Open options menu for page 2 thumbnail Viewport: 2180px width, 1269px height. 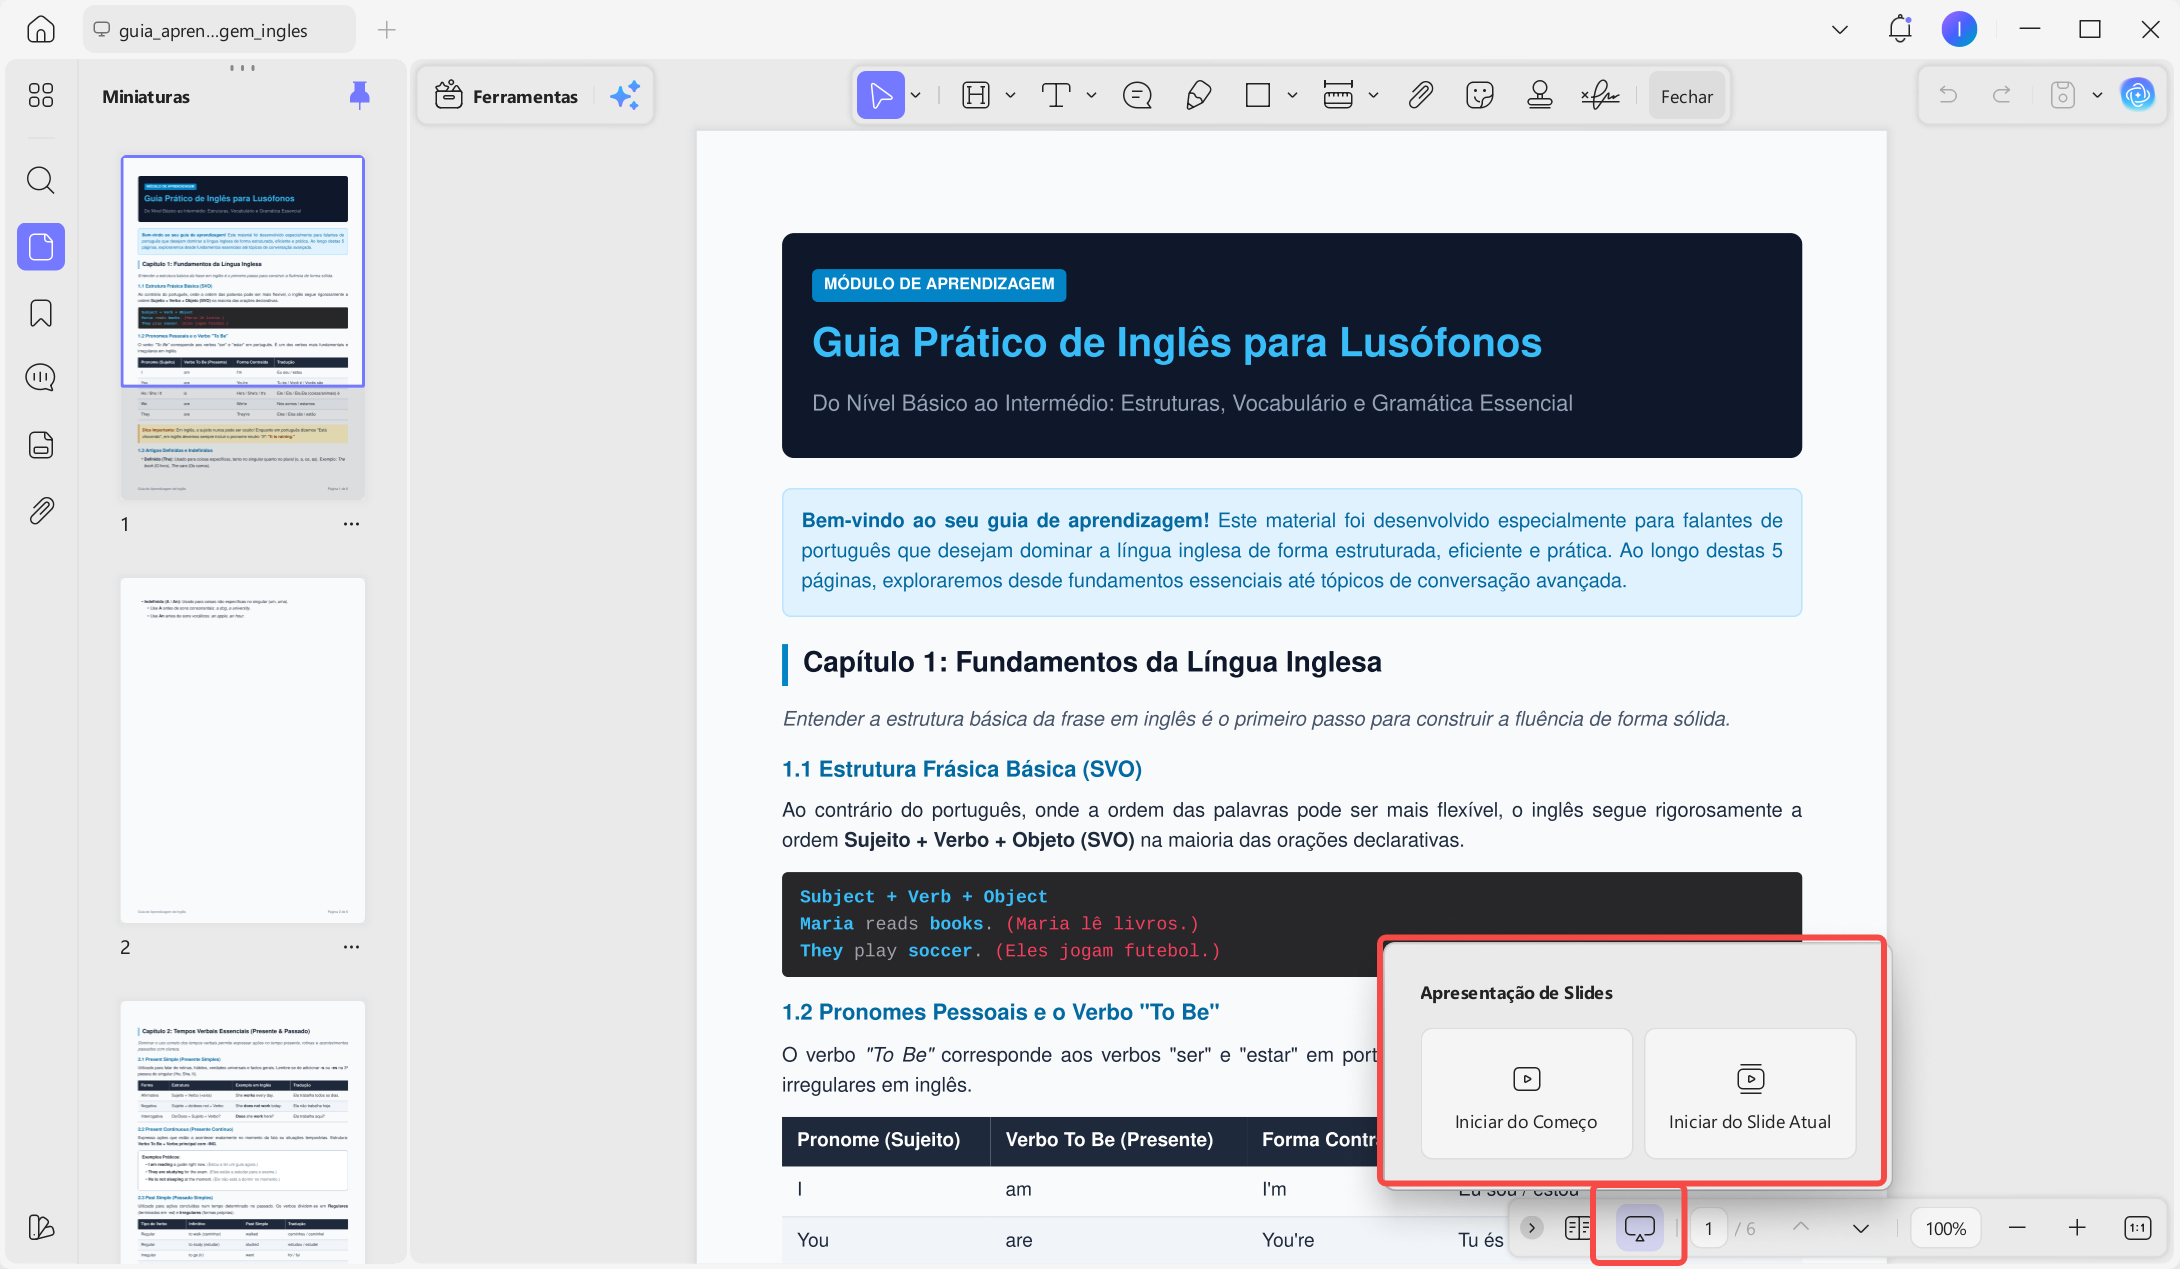pos(351,947)
